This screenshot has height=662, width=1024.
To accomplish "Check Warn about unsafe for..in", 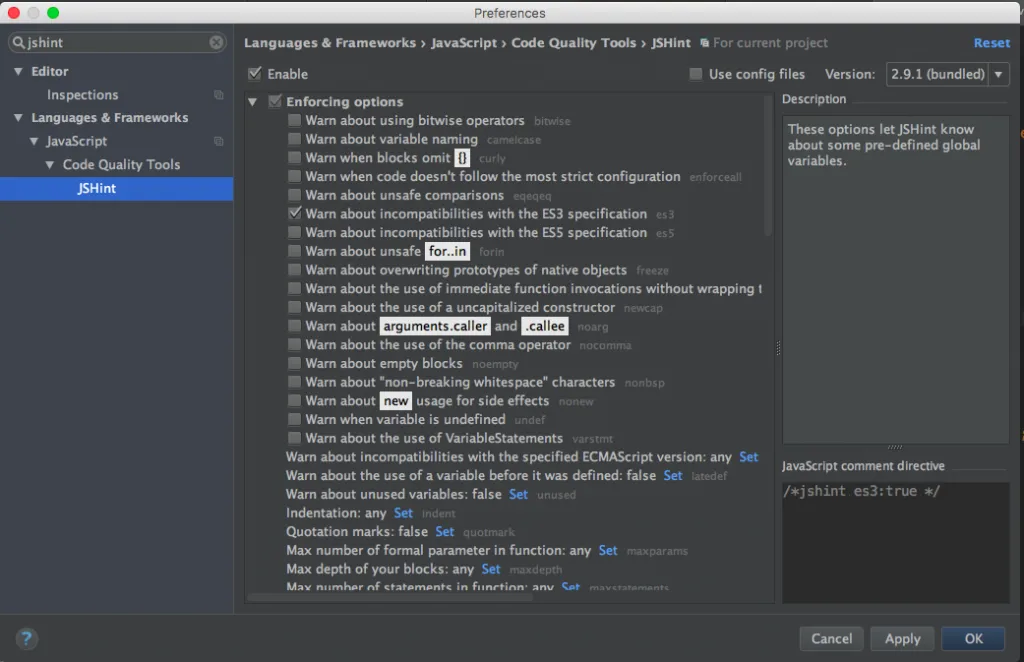I will pos(295,251).
